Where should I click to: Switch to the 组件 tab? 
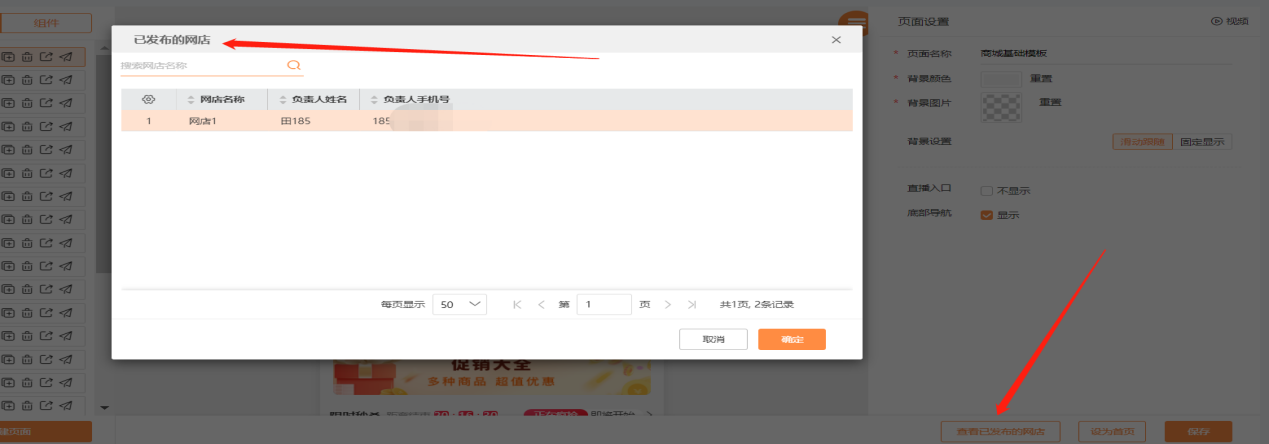pyautogui.click(x=46, y=22)
